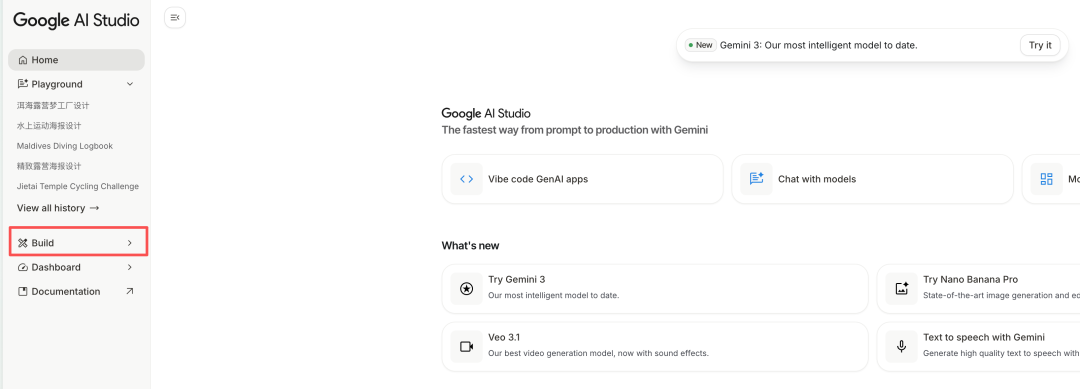The height and width of the screenshot is (389, 1080).
Task: Click the Documentation book icon
Action: click(23, 291)
